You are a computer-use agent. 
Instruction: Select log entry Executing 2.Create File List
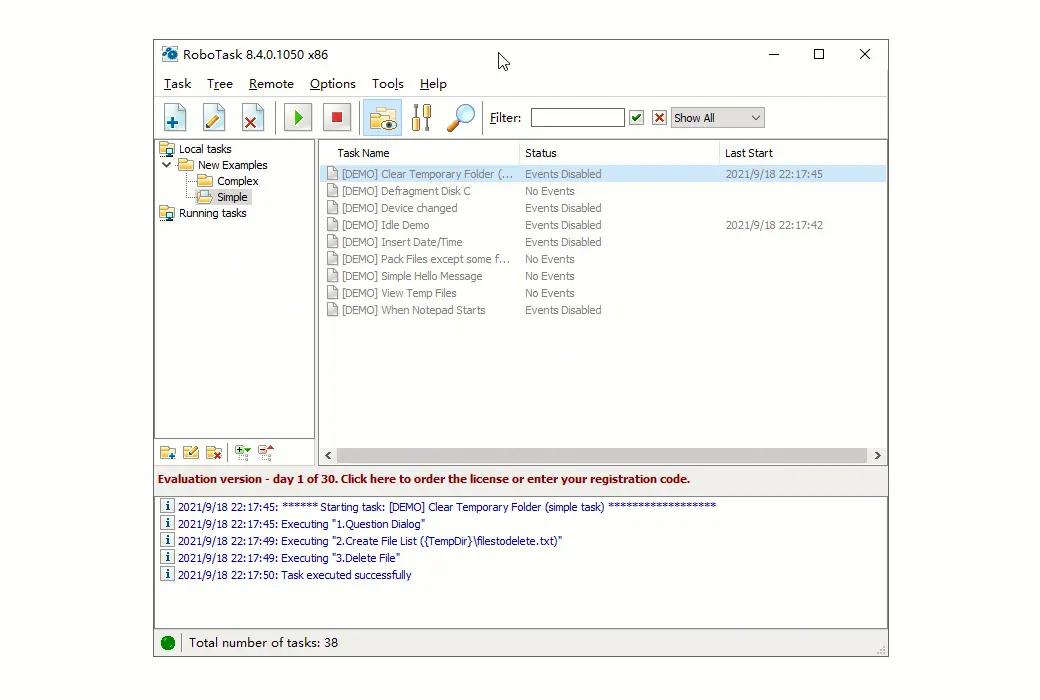tap(369, 541)
